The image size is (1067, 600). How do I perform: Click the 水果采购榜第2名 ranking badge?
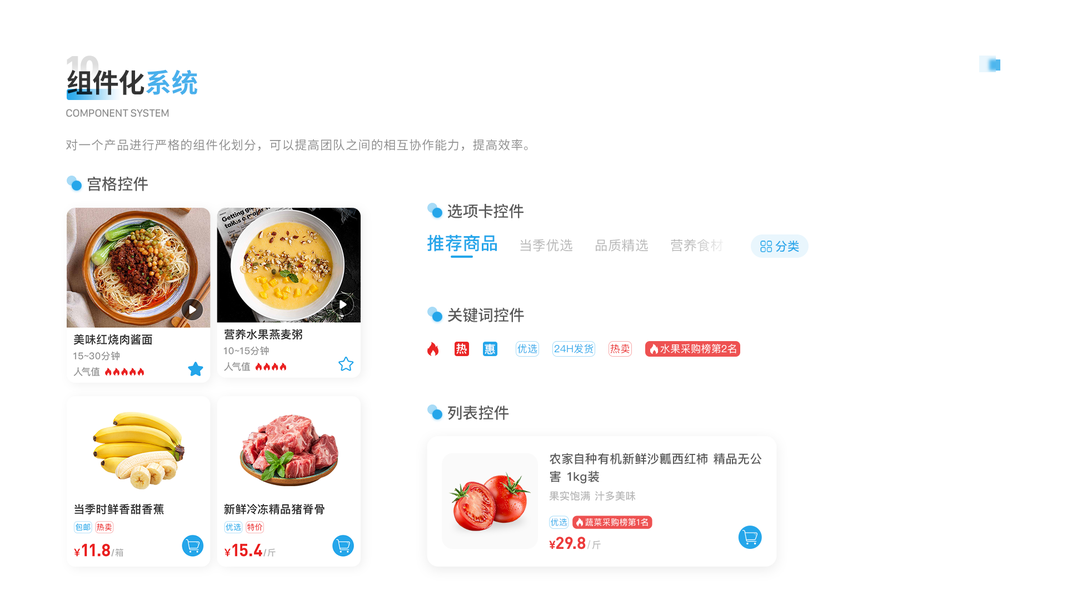692,349
